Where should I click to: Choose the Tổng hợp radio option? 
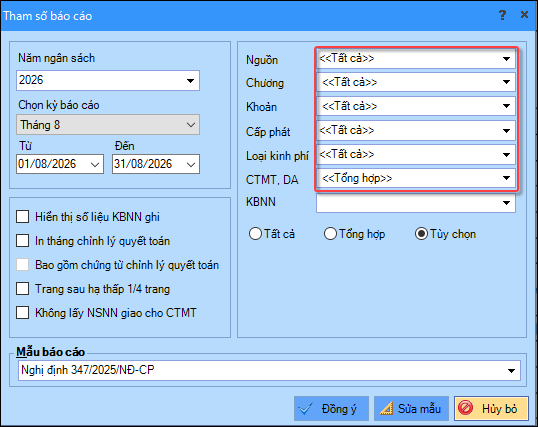click(x=330, y=234)
